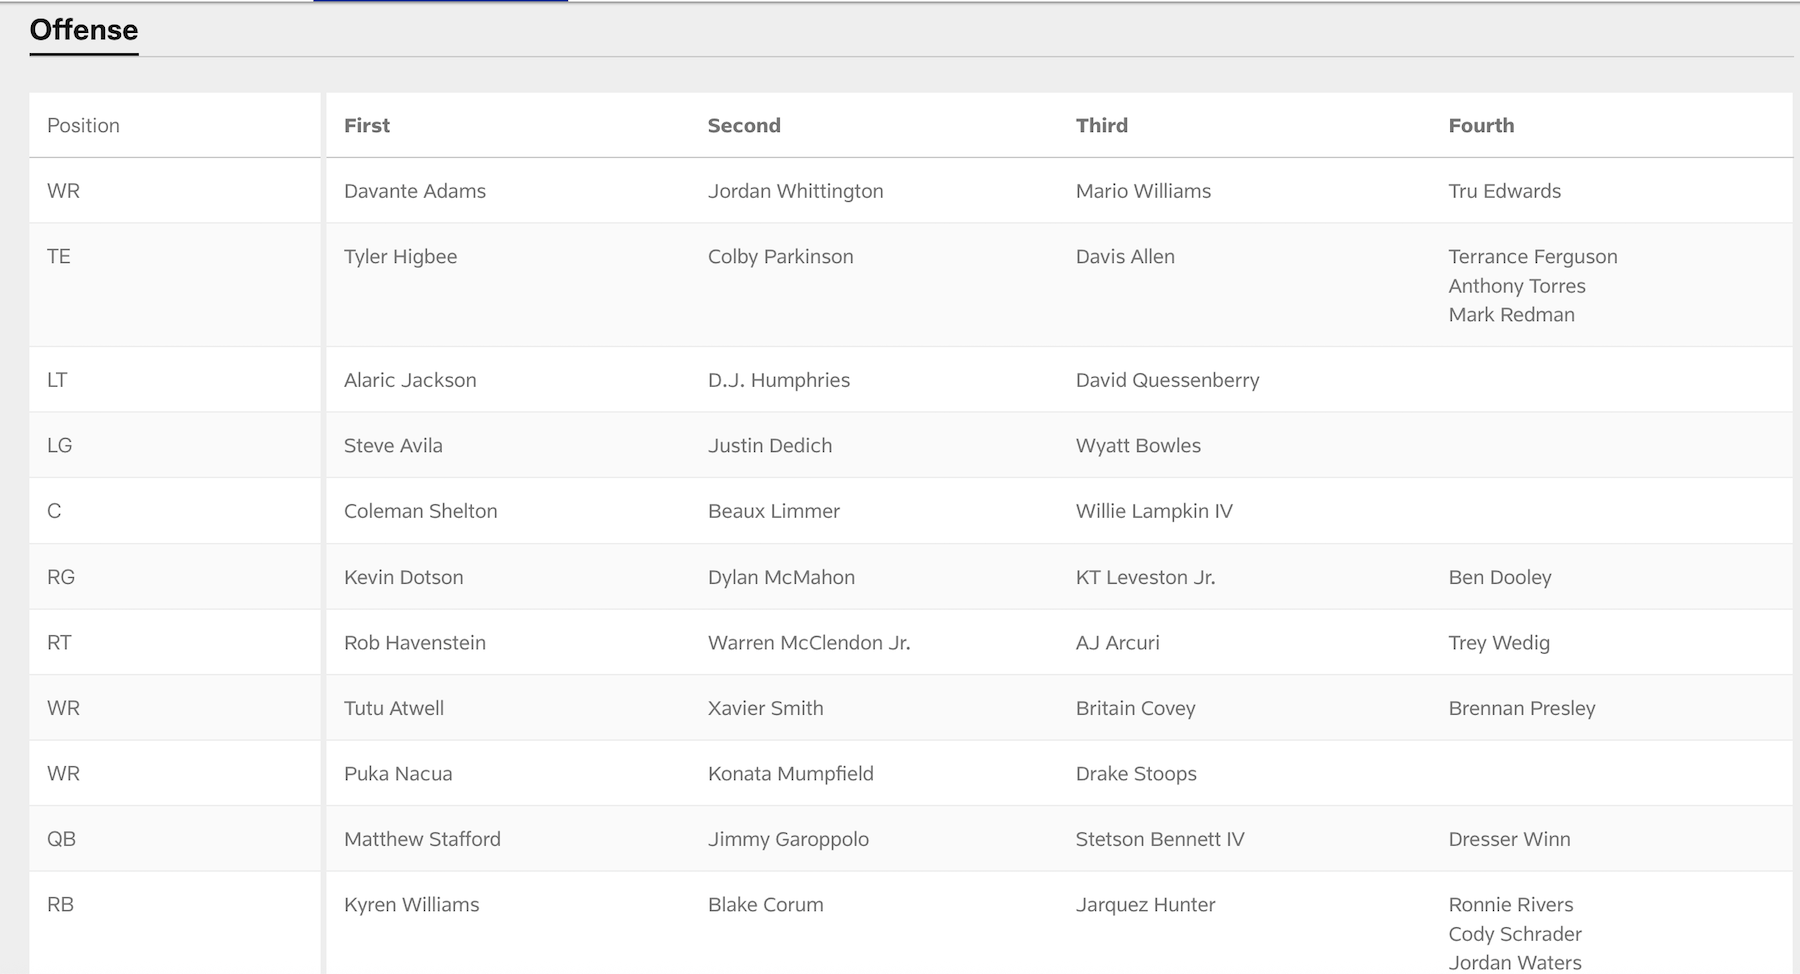Select Jimmy Garoppolo second-string QB

click(x=788, y=839)
